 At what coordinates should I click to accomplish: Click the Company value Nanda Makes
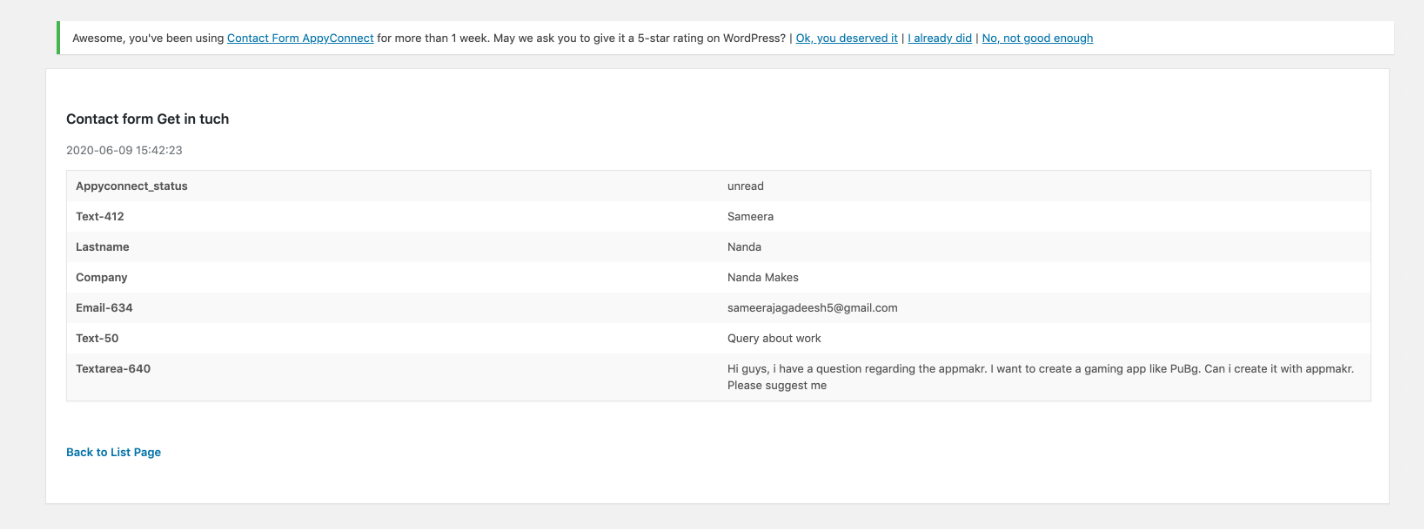pyautogui.click(x=763, y=277)
